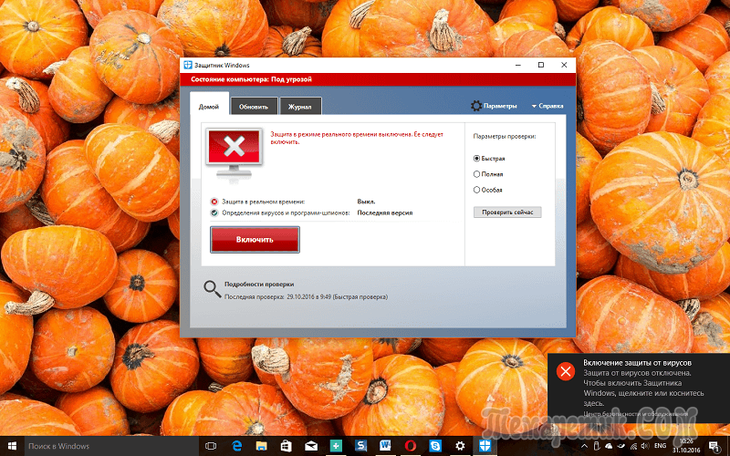The image size is (730, 456).
Task: Open the Windows Start menu
Action: pos(12,446)
